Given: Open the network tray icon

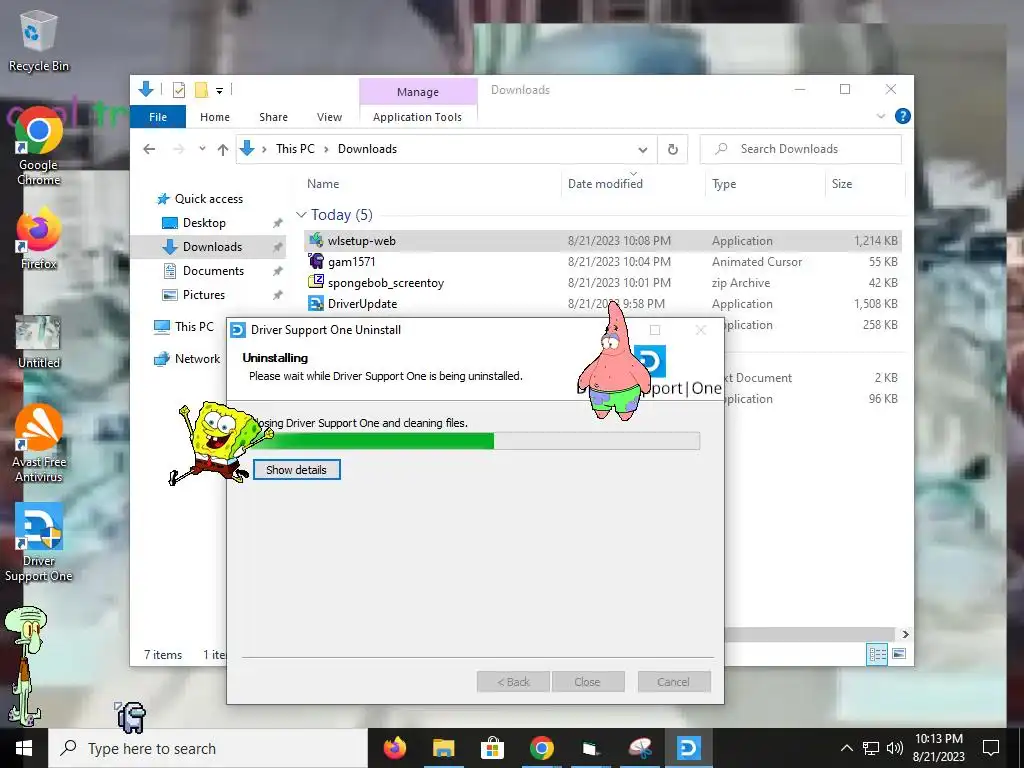Looking at the screenshot, I should pyautogui.click(x=871, y=748).
